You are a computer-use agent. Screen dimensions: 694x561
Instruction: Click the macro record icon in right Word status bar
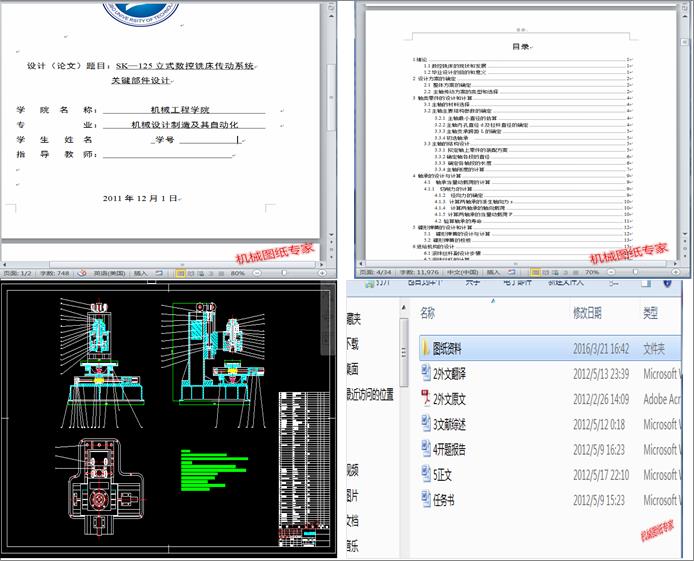click(512, 272)
